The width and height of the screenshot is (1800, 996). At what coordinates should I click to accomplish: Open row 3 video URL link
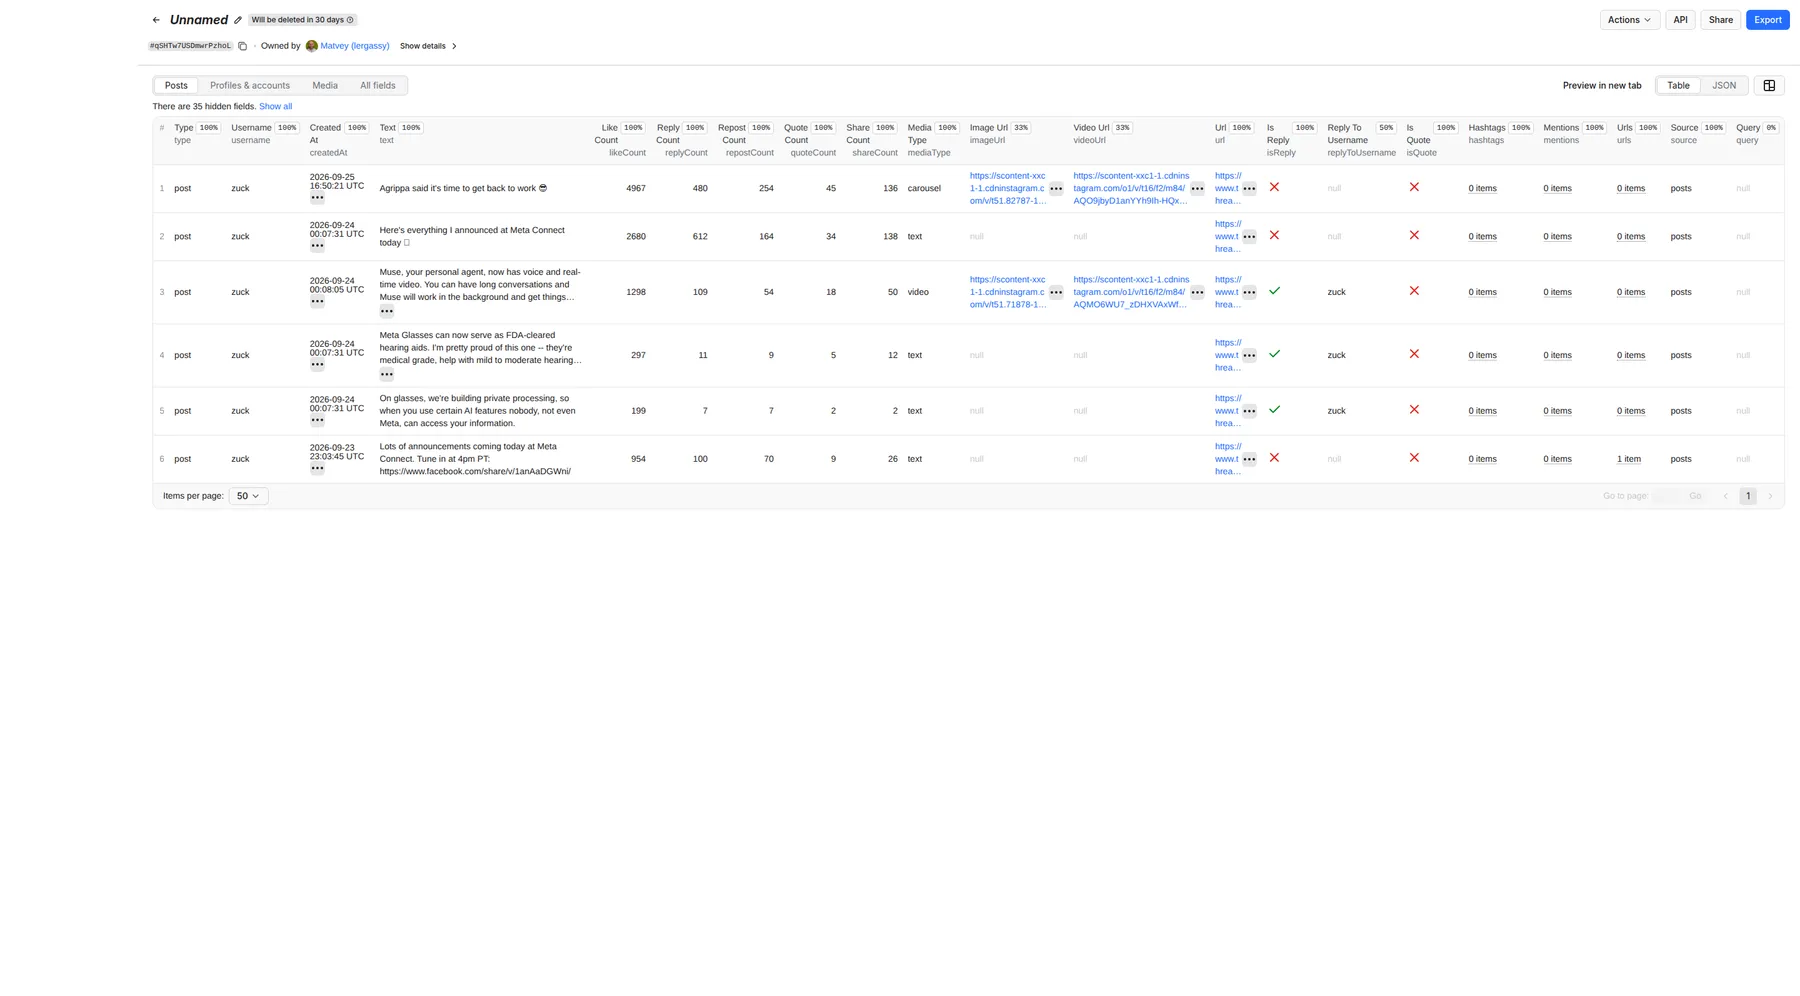[x=1131, y=292]
